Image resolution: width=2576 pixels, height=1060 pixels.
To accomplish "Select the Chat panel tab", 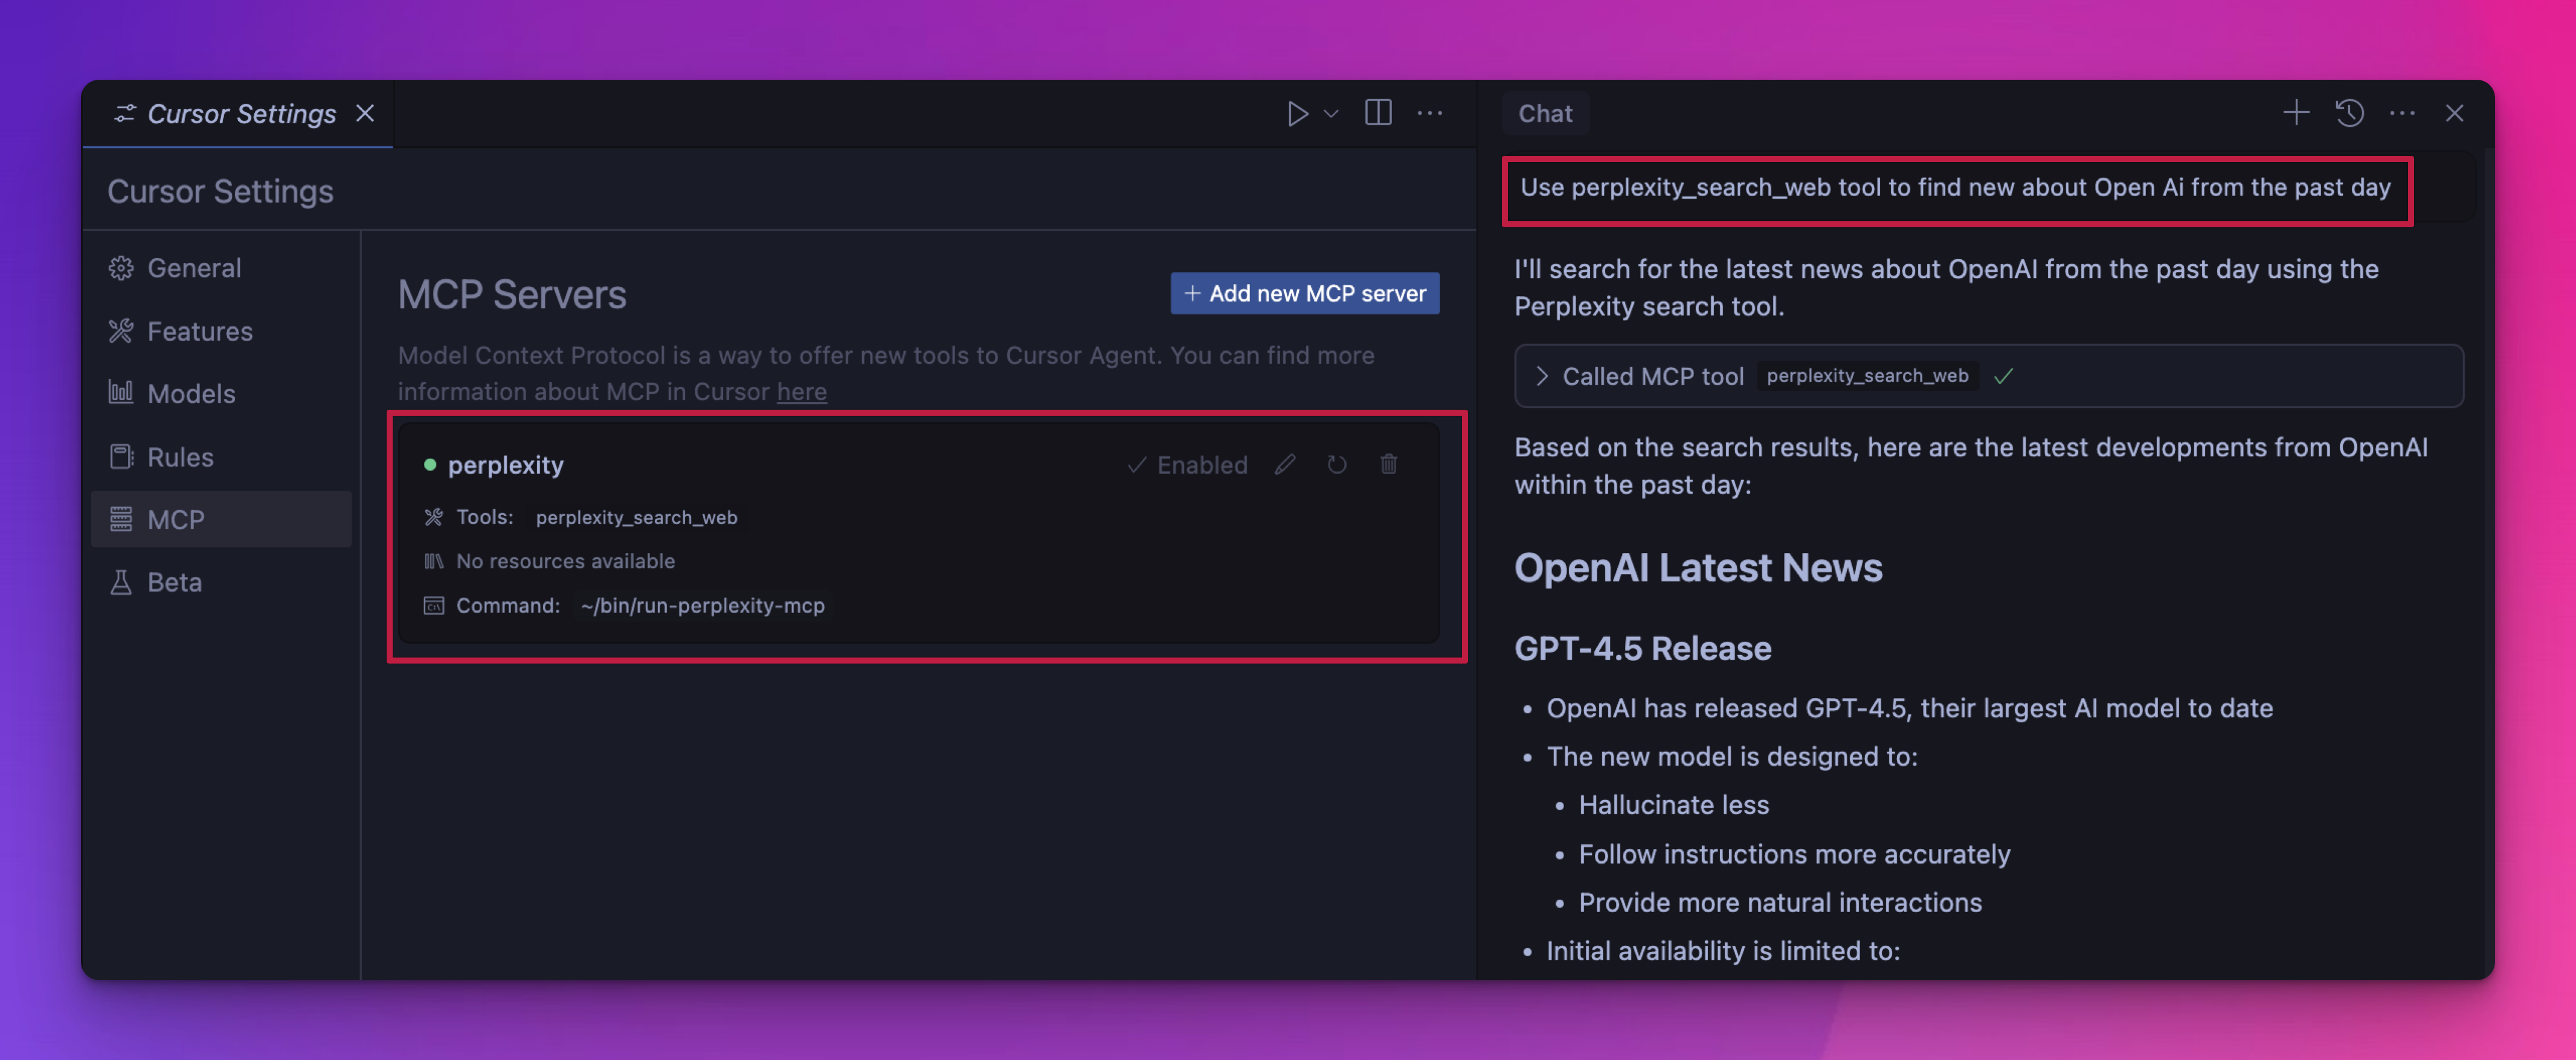I will point(1545,114).
